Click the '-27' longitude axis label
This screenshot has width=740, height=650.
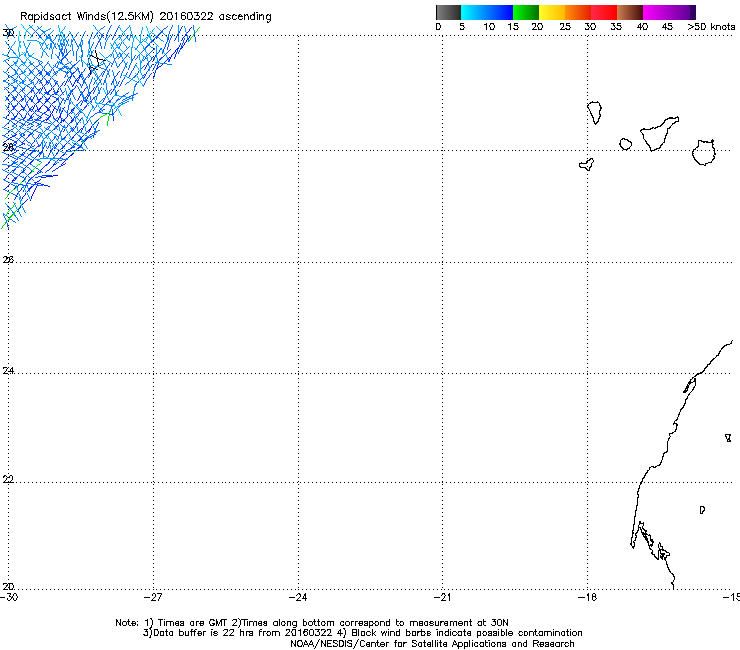click(153, 597)
